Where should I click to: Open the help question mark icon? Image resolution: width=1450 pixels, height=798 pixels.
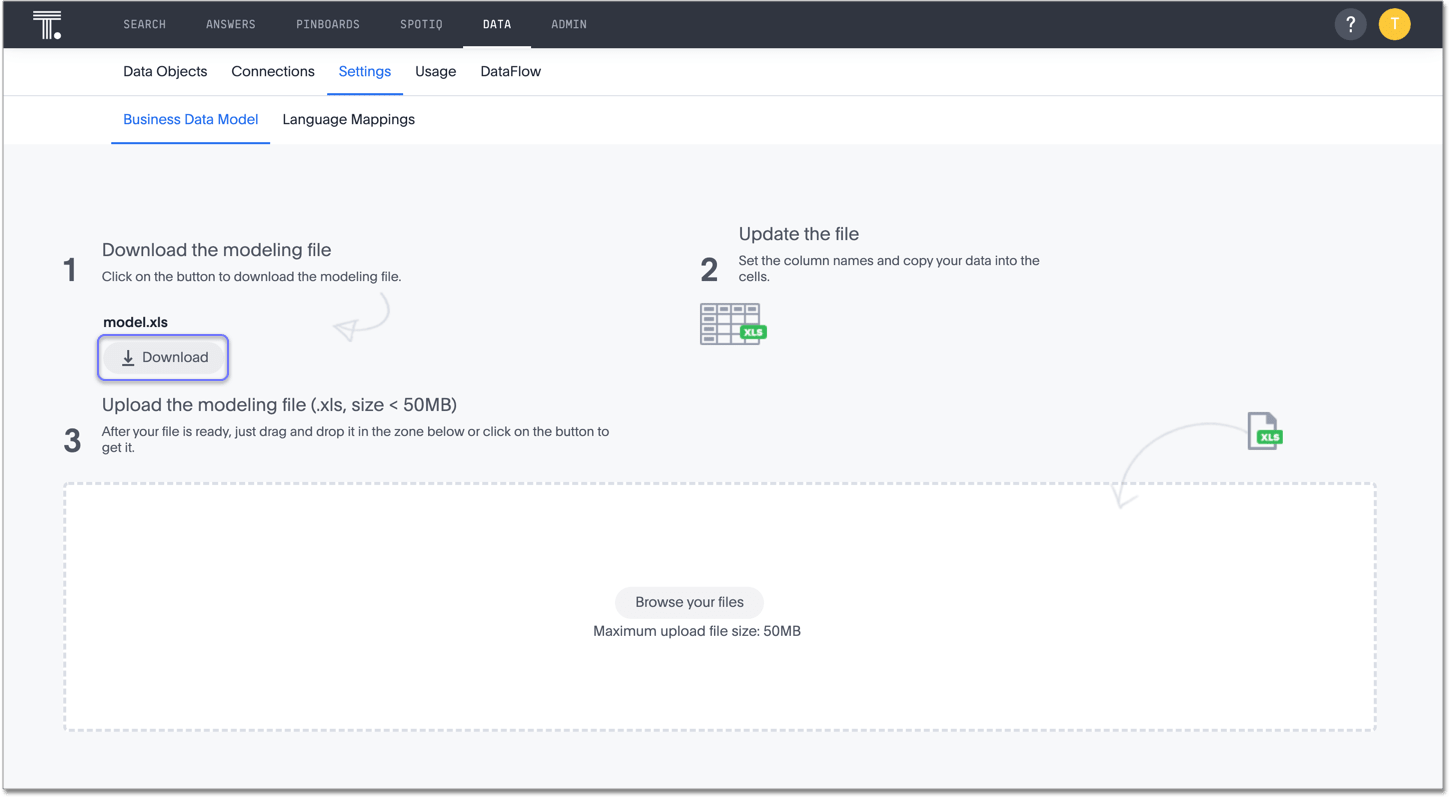tap(1350, 25)
